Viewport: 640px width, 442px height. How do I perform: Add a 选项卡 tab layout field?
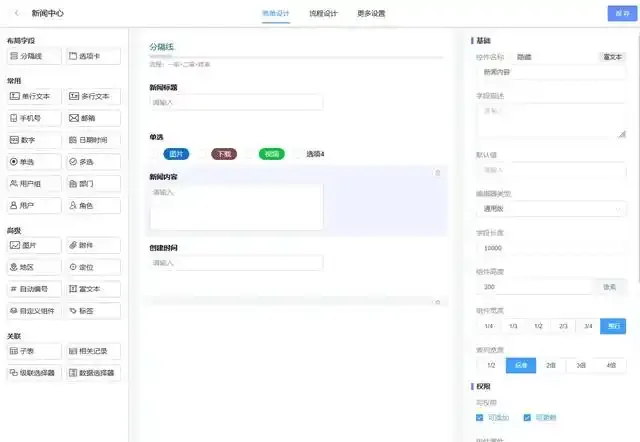tap(93, 56)
